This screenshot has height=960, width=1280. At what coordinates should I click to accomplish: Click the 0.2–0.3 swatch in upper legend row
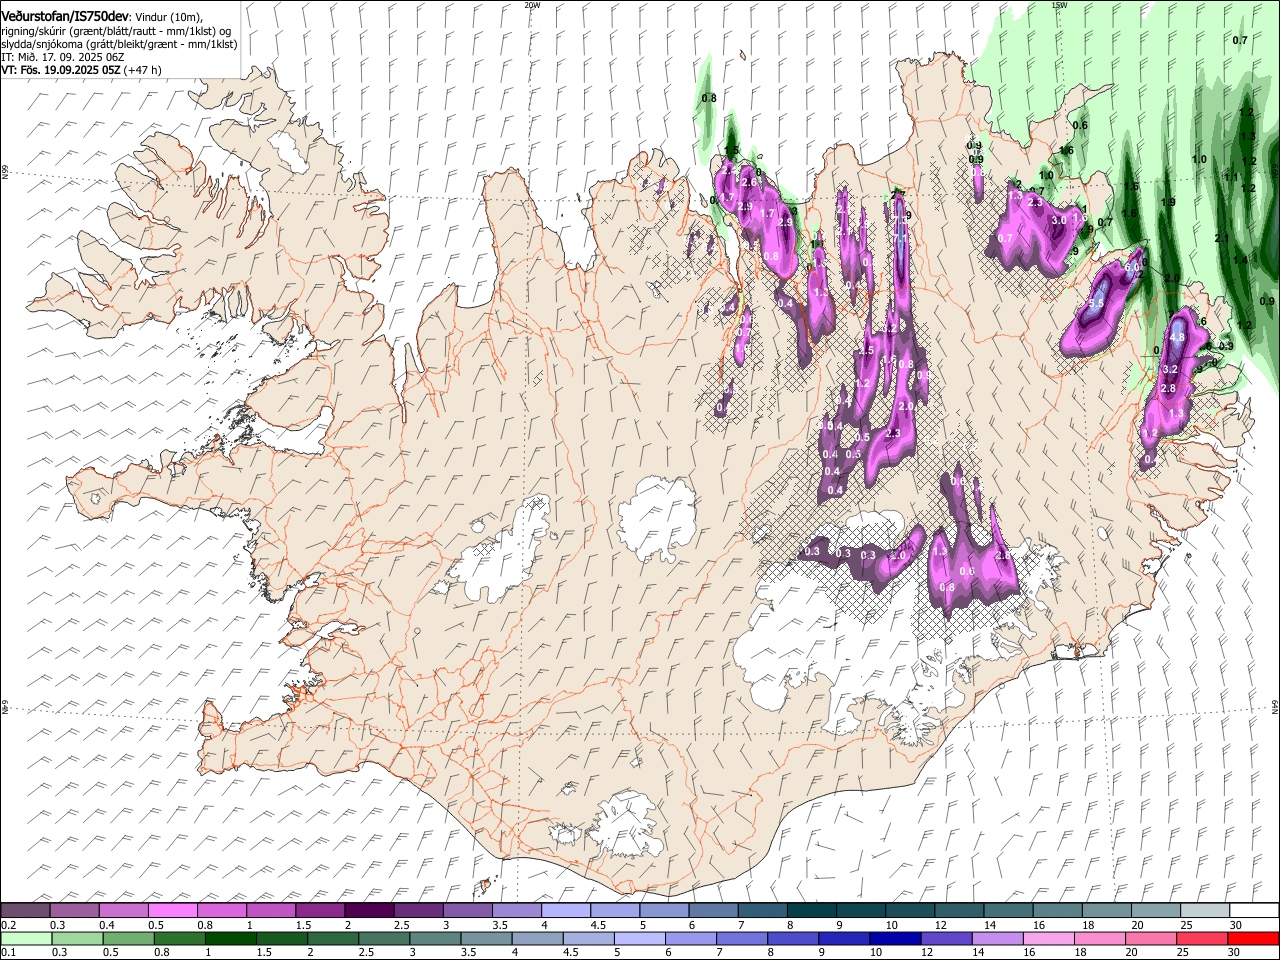point(25,911)
